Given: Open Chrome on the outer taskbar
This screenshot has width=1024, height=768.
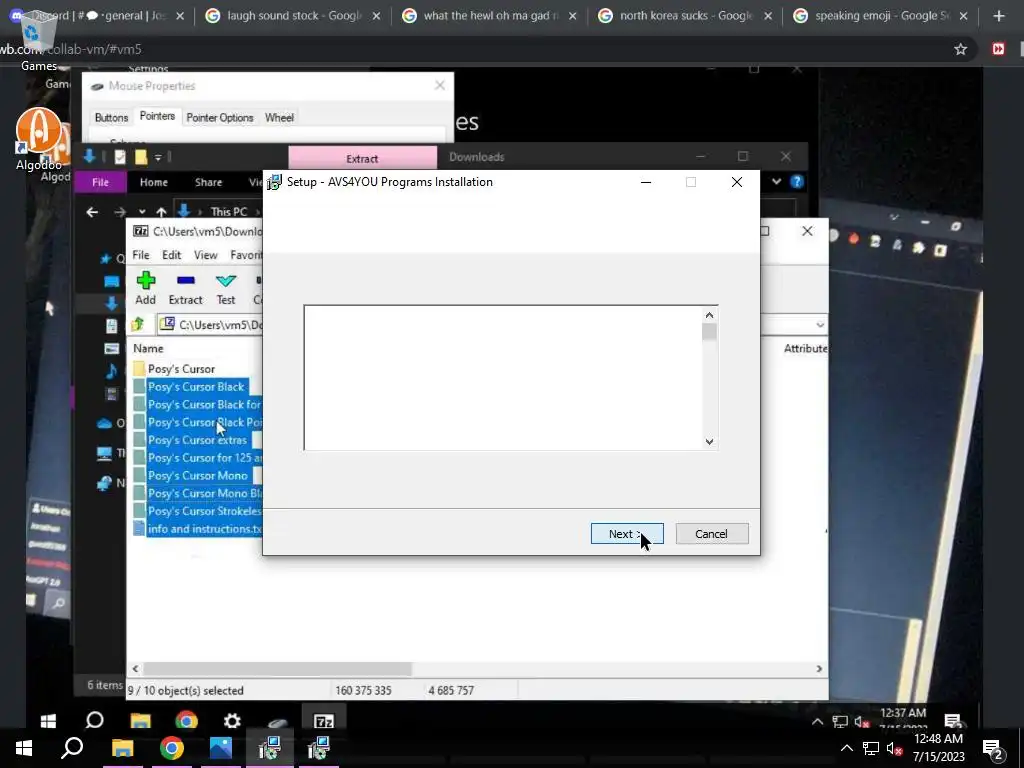Looking at the screenshot, I should pos(171,748).
